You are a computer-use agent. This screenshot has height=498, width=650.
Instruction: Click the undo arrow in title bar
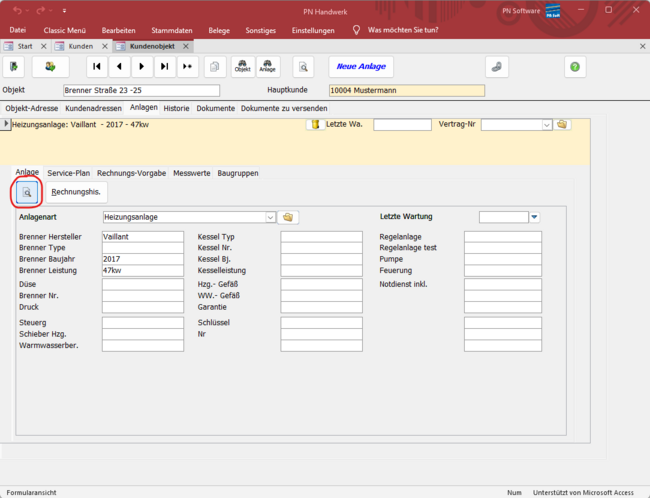coord(17,10)
